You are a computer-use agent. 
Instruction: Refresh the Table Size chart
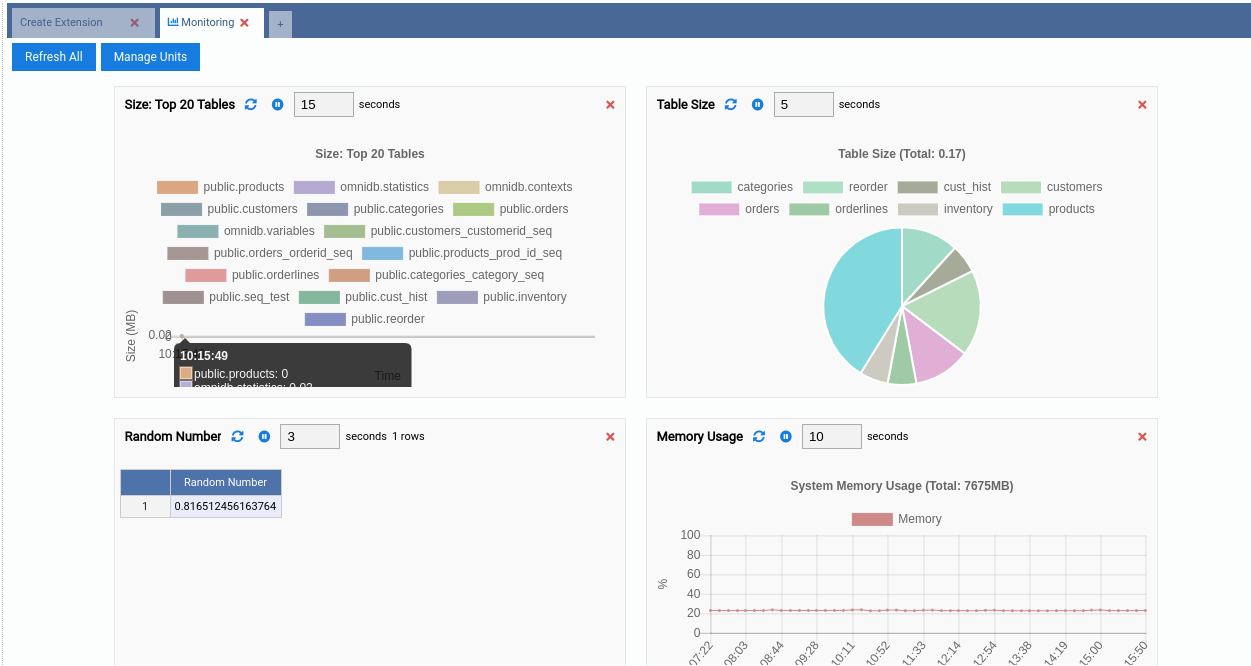click(731, 105)
